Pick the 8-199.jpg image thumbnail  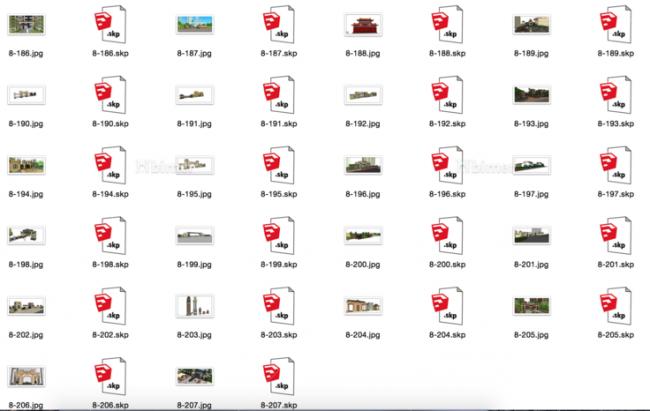[x=192, y=236]
